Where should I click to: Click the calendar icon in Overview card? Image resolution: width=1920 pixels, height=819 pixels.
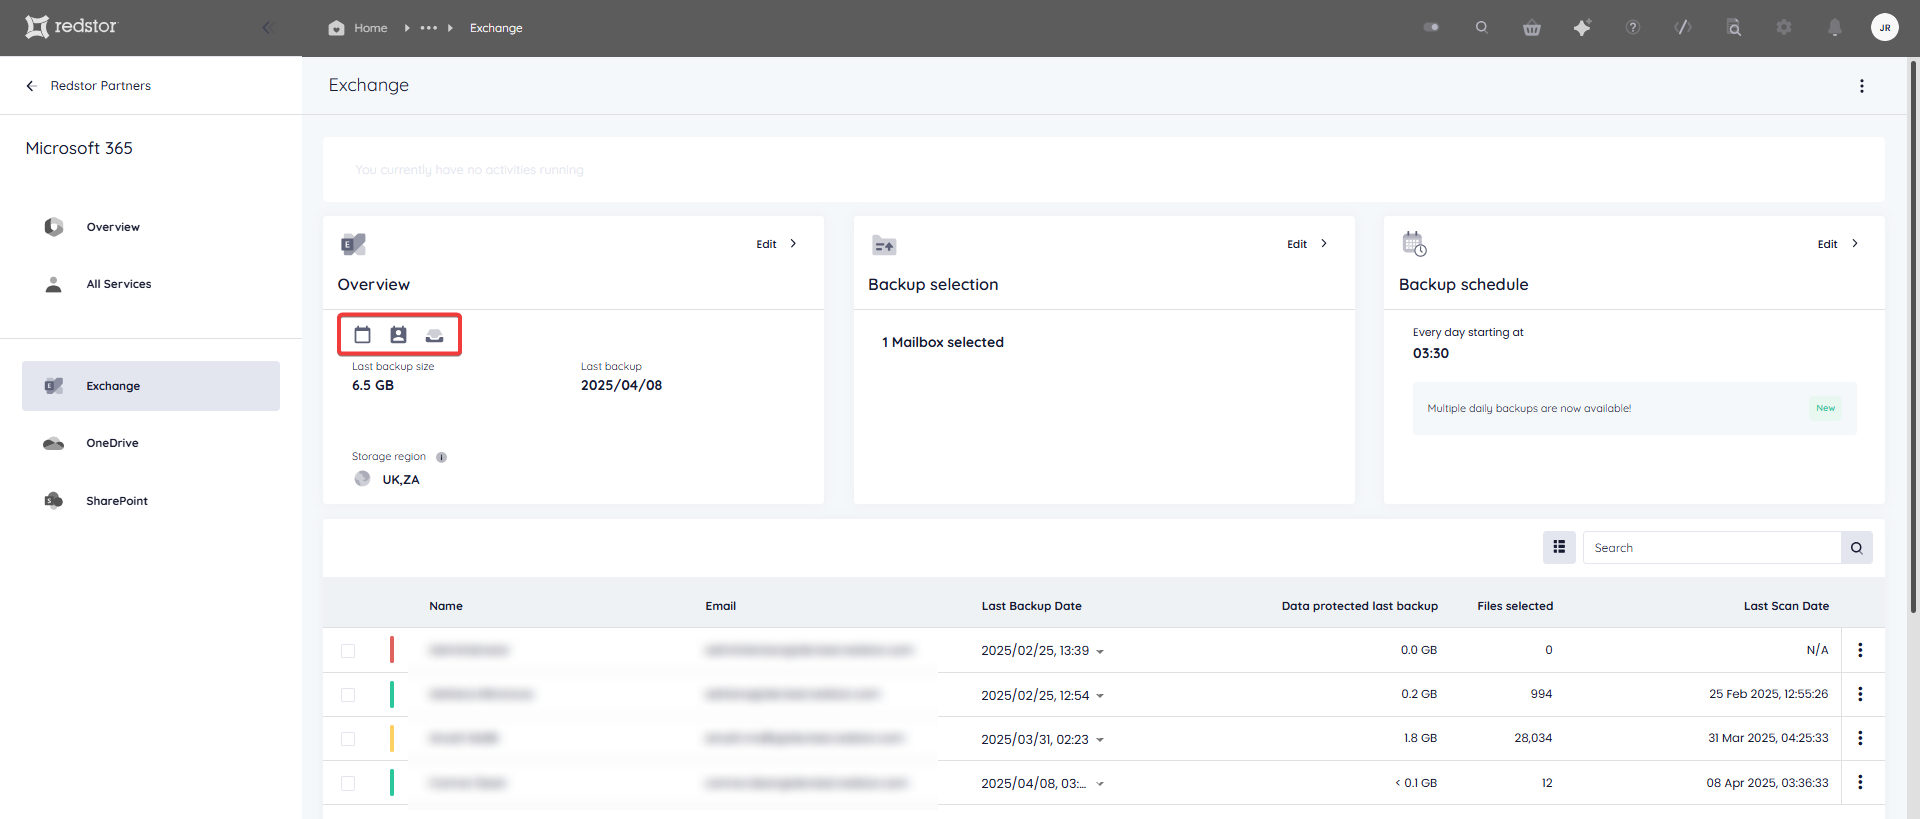[x=363, y=335]
